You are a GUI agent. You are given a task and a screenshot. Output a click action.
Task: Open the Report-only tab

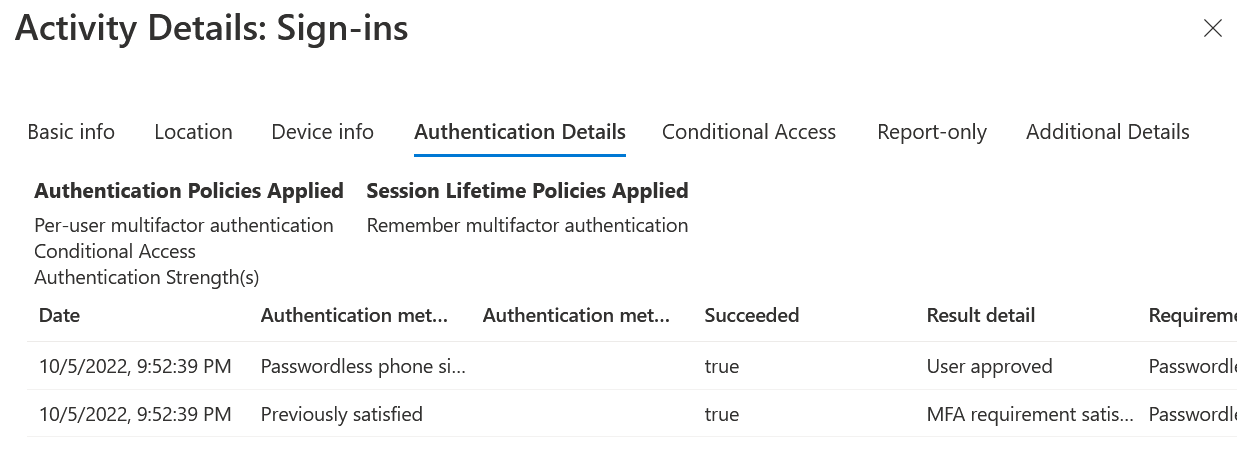pos(931,132)
